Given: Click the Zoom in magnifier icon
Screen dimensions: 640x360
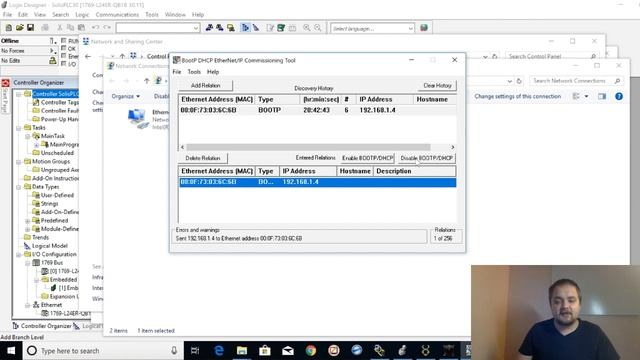Looking at the screenshot, I should [x=307, y=28].
